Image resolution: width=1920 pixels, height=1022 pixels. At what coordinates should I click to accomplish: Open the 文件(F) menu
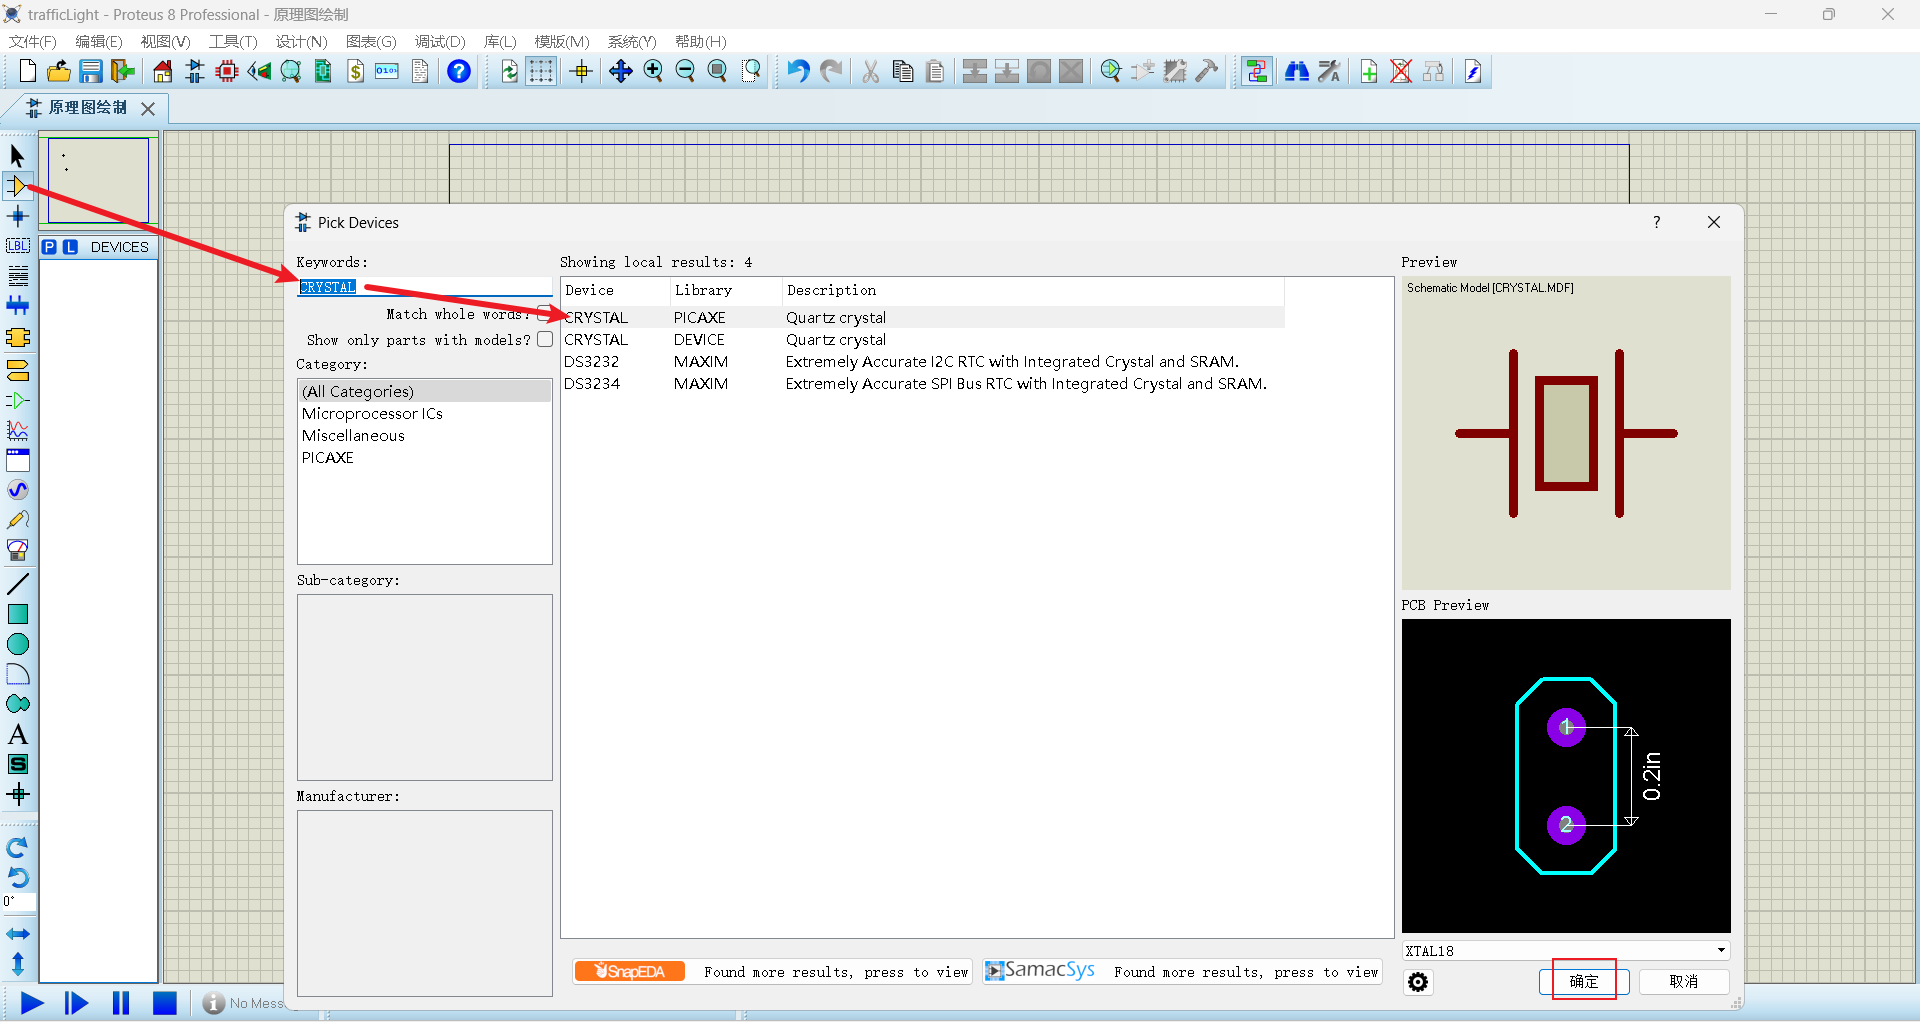pos(33,42)
